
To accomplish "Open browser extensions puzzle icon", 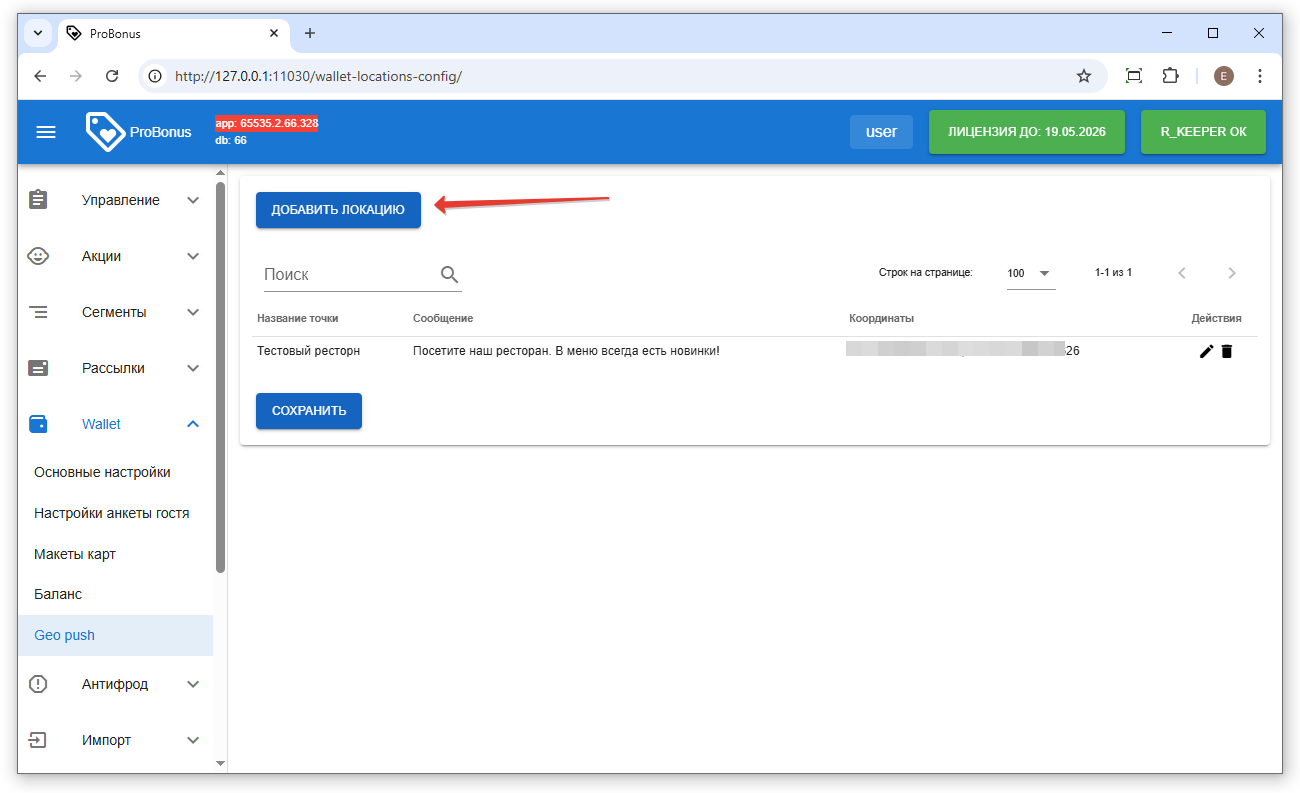I will (x=1170, y=76).
